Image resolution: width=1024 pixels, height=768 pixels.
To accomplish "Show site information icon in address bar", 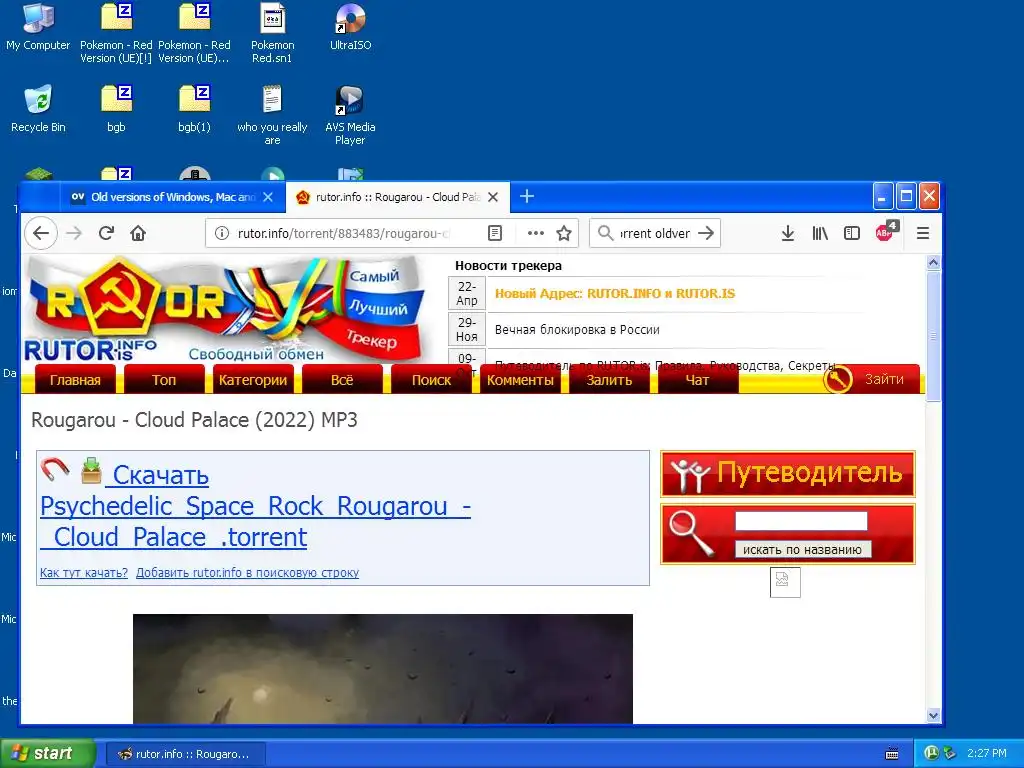I will 222,233.
